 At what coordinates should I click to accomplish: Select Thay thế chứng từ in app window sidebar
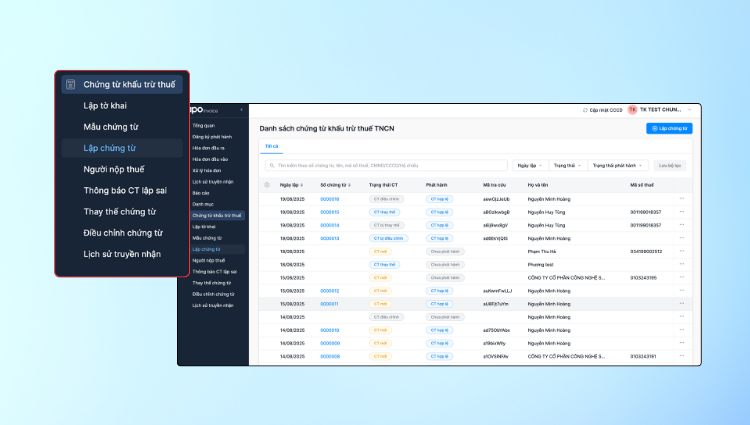click(211, 283)
